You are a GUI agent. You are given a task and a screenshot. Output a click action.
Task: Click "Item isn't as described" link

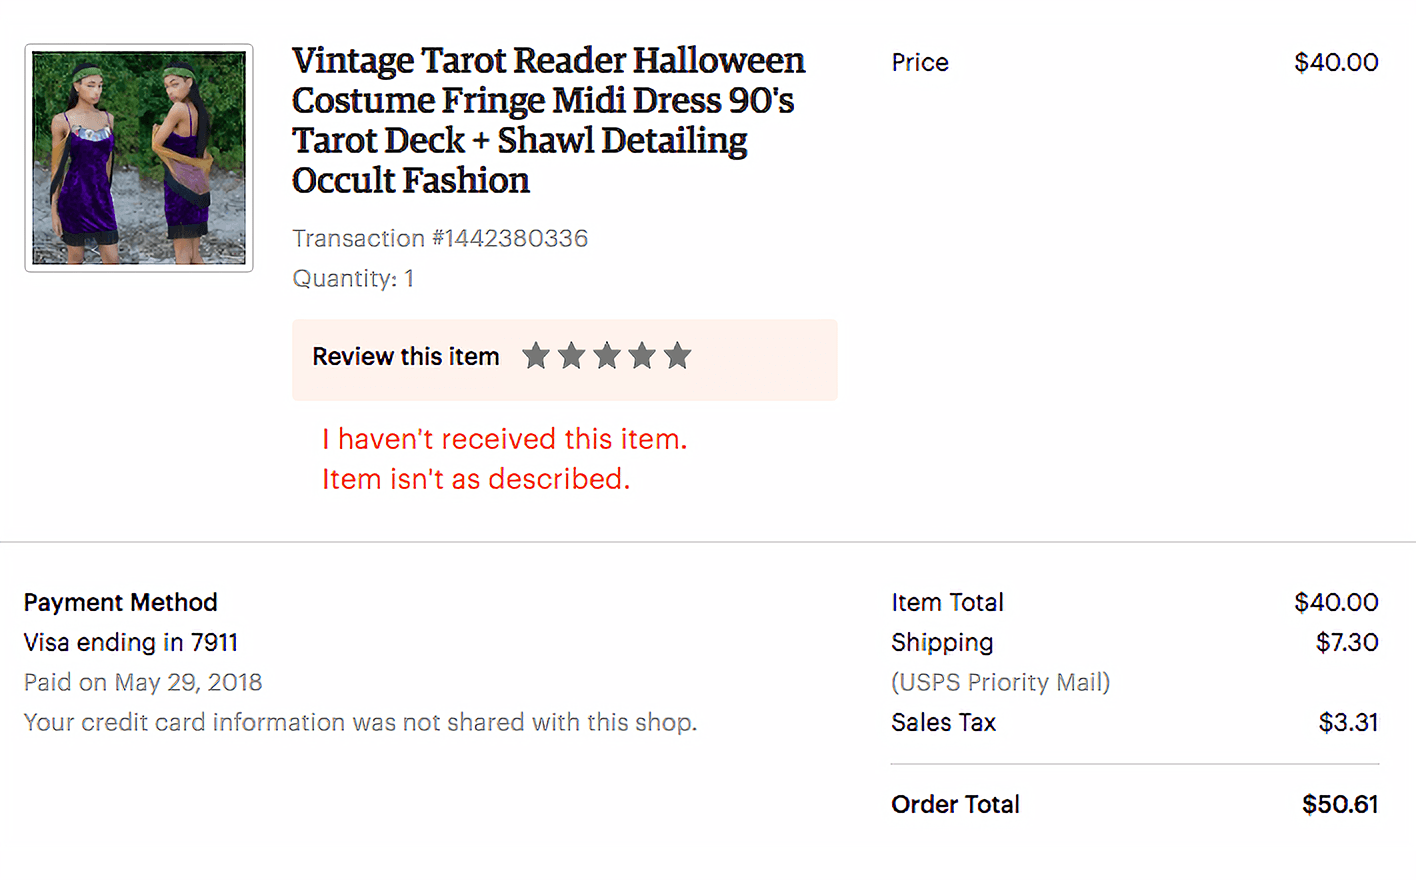476,479
